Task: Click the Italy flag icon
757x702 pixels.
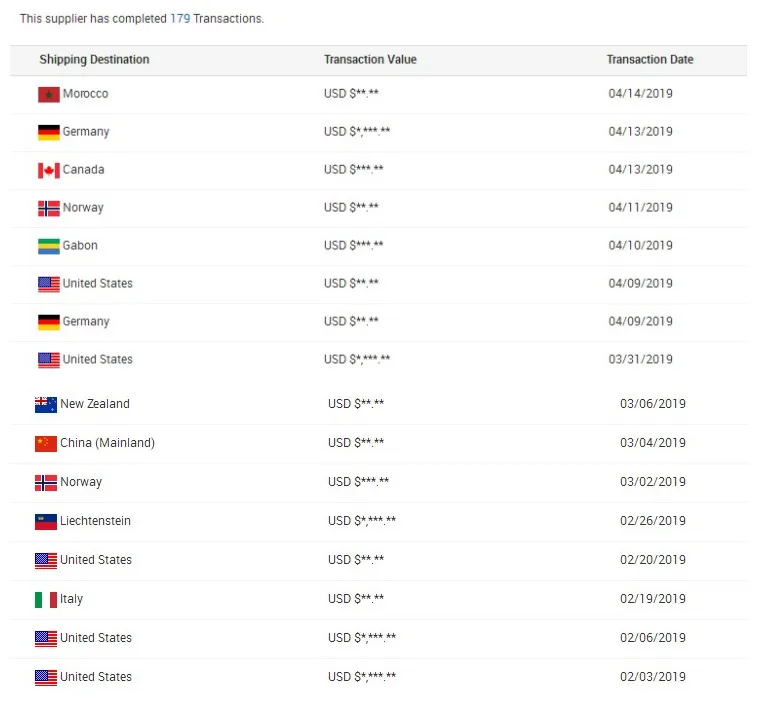Action: click(46, 600)
